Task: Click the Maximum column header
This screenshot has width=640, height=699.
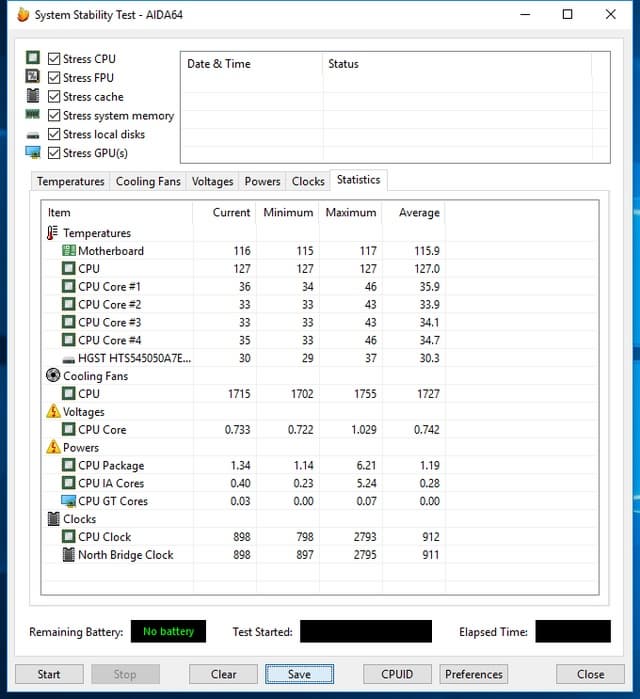Action: click(x=351, y=213)
